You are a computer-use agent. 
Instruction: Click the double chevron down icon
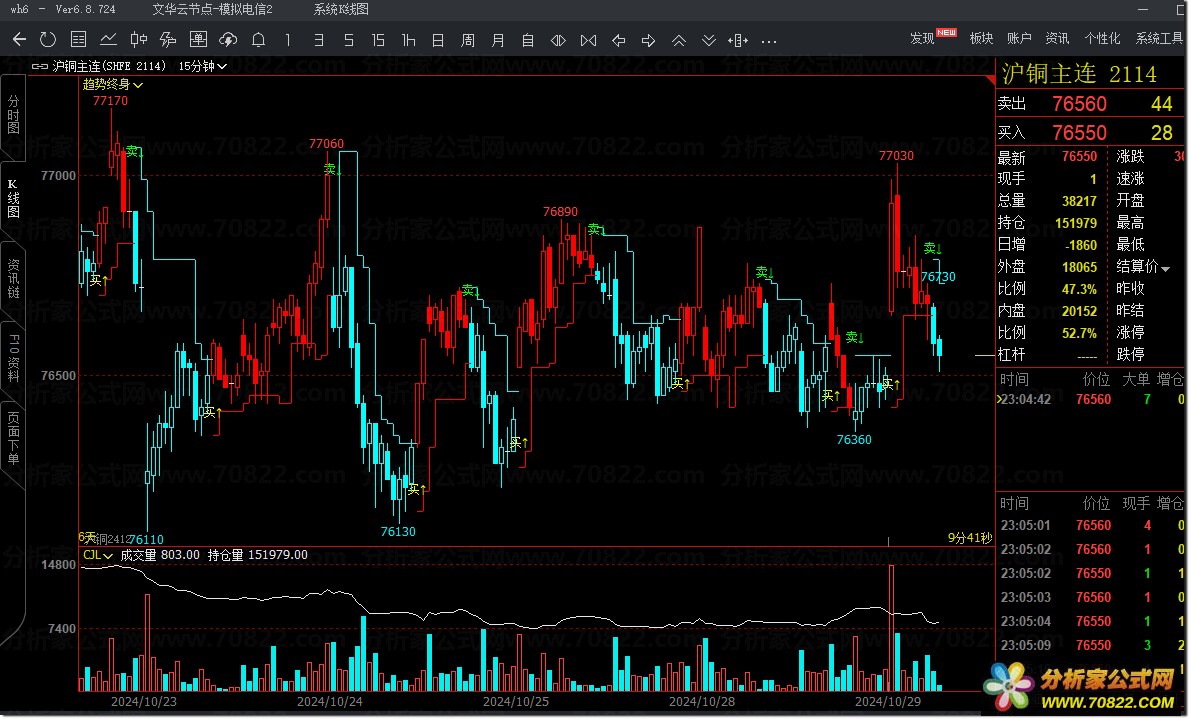click(709, 39)
